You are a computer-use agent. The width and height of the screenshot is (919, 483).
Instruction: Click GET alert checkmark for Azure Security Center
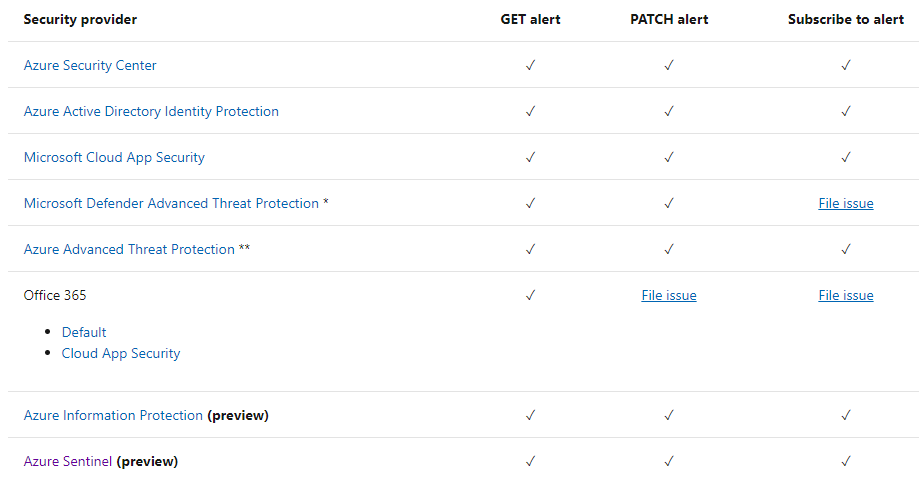530,65
